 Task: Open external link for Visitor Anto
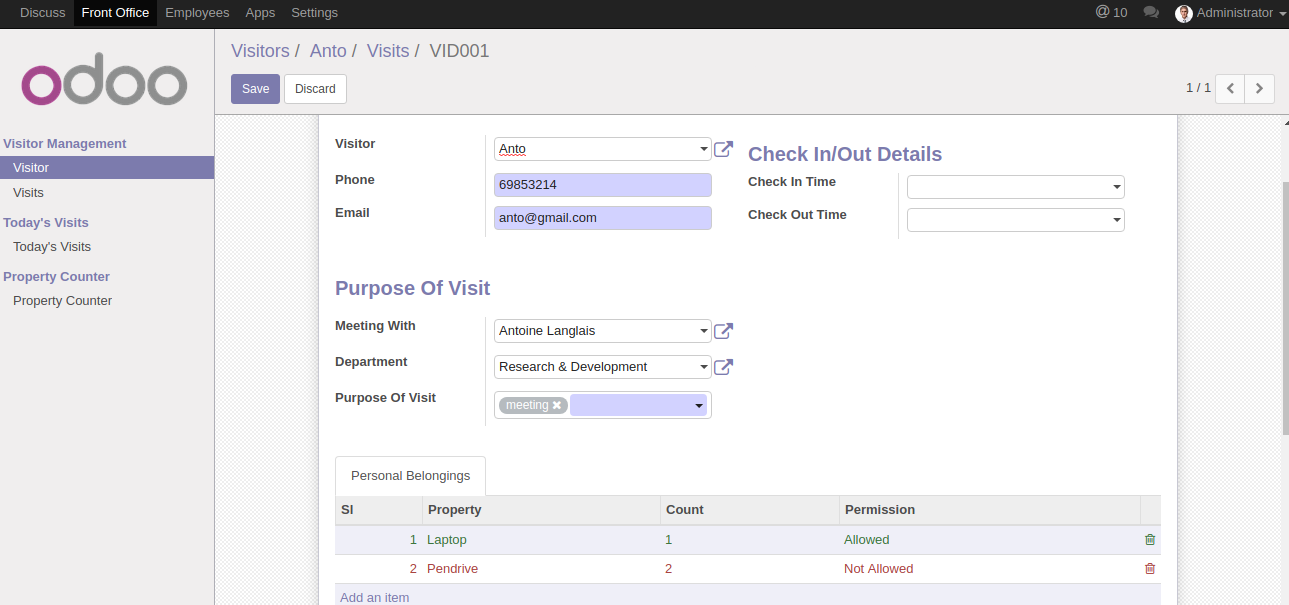723,150
